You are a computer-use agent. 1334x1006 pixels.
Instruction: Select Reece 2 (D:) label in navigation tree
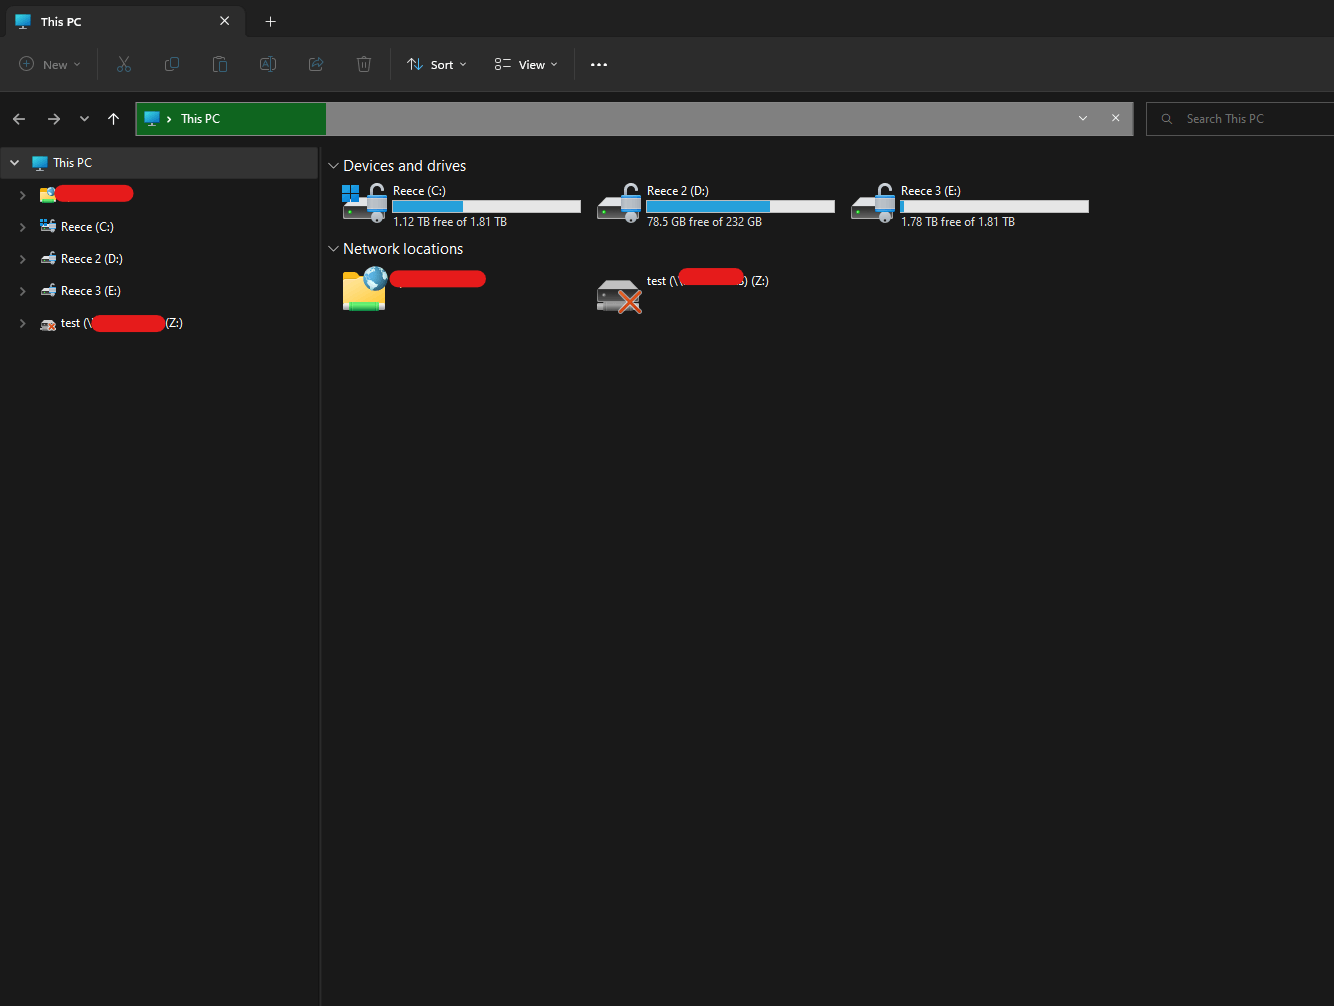click(91, 259)
